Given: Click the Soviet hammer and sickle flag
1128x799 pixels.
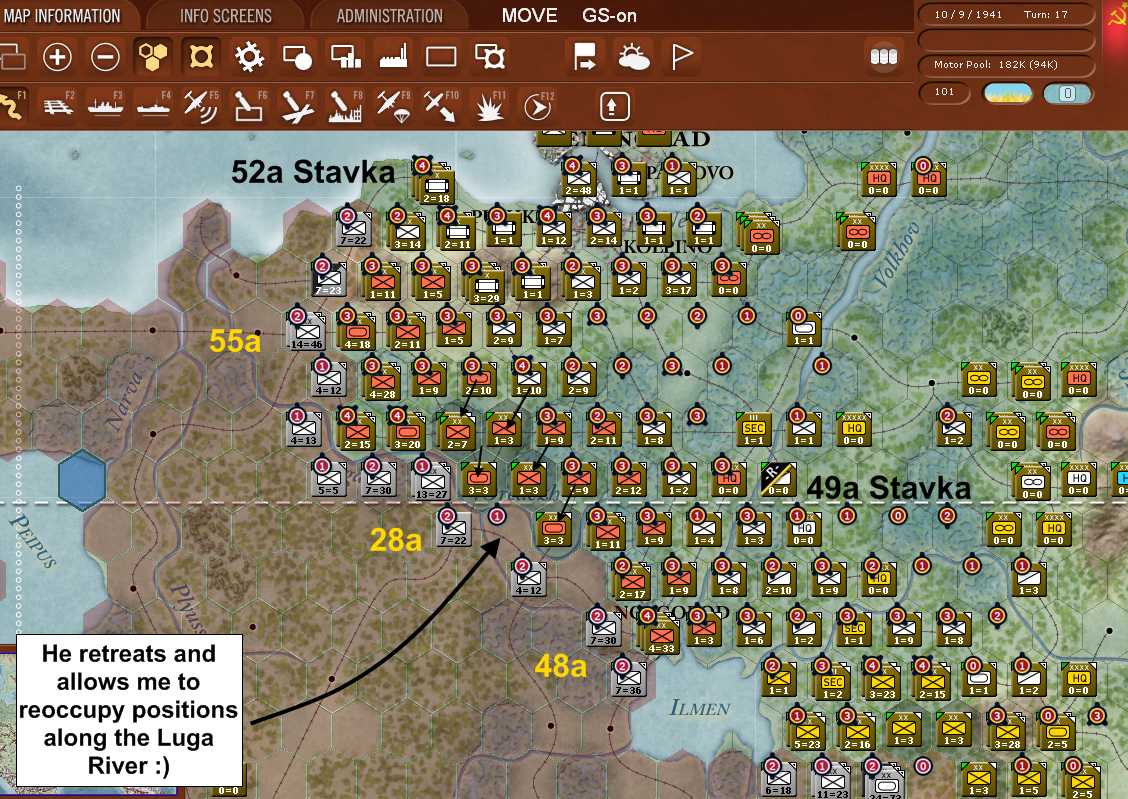Looking at the screenshot, I should point(1117,18).
